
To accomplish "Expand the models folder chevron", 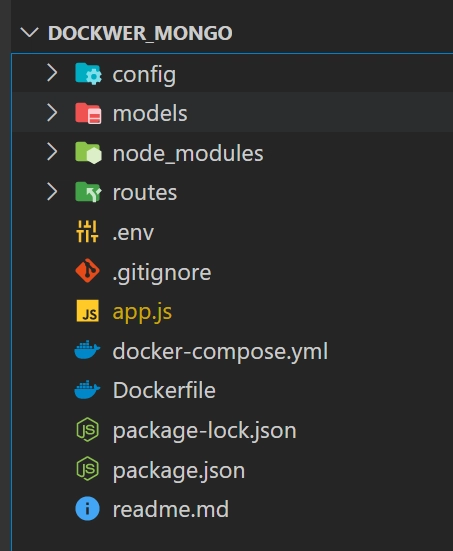I will coord(52,113).
